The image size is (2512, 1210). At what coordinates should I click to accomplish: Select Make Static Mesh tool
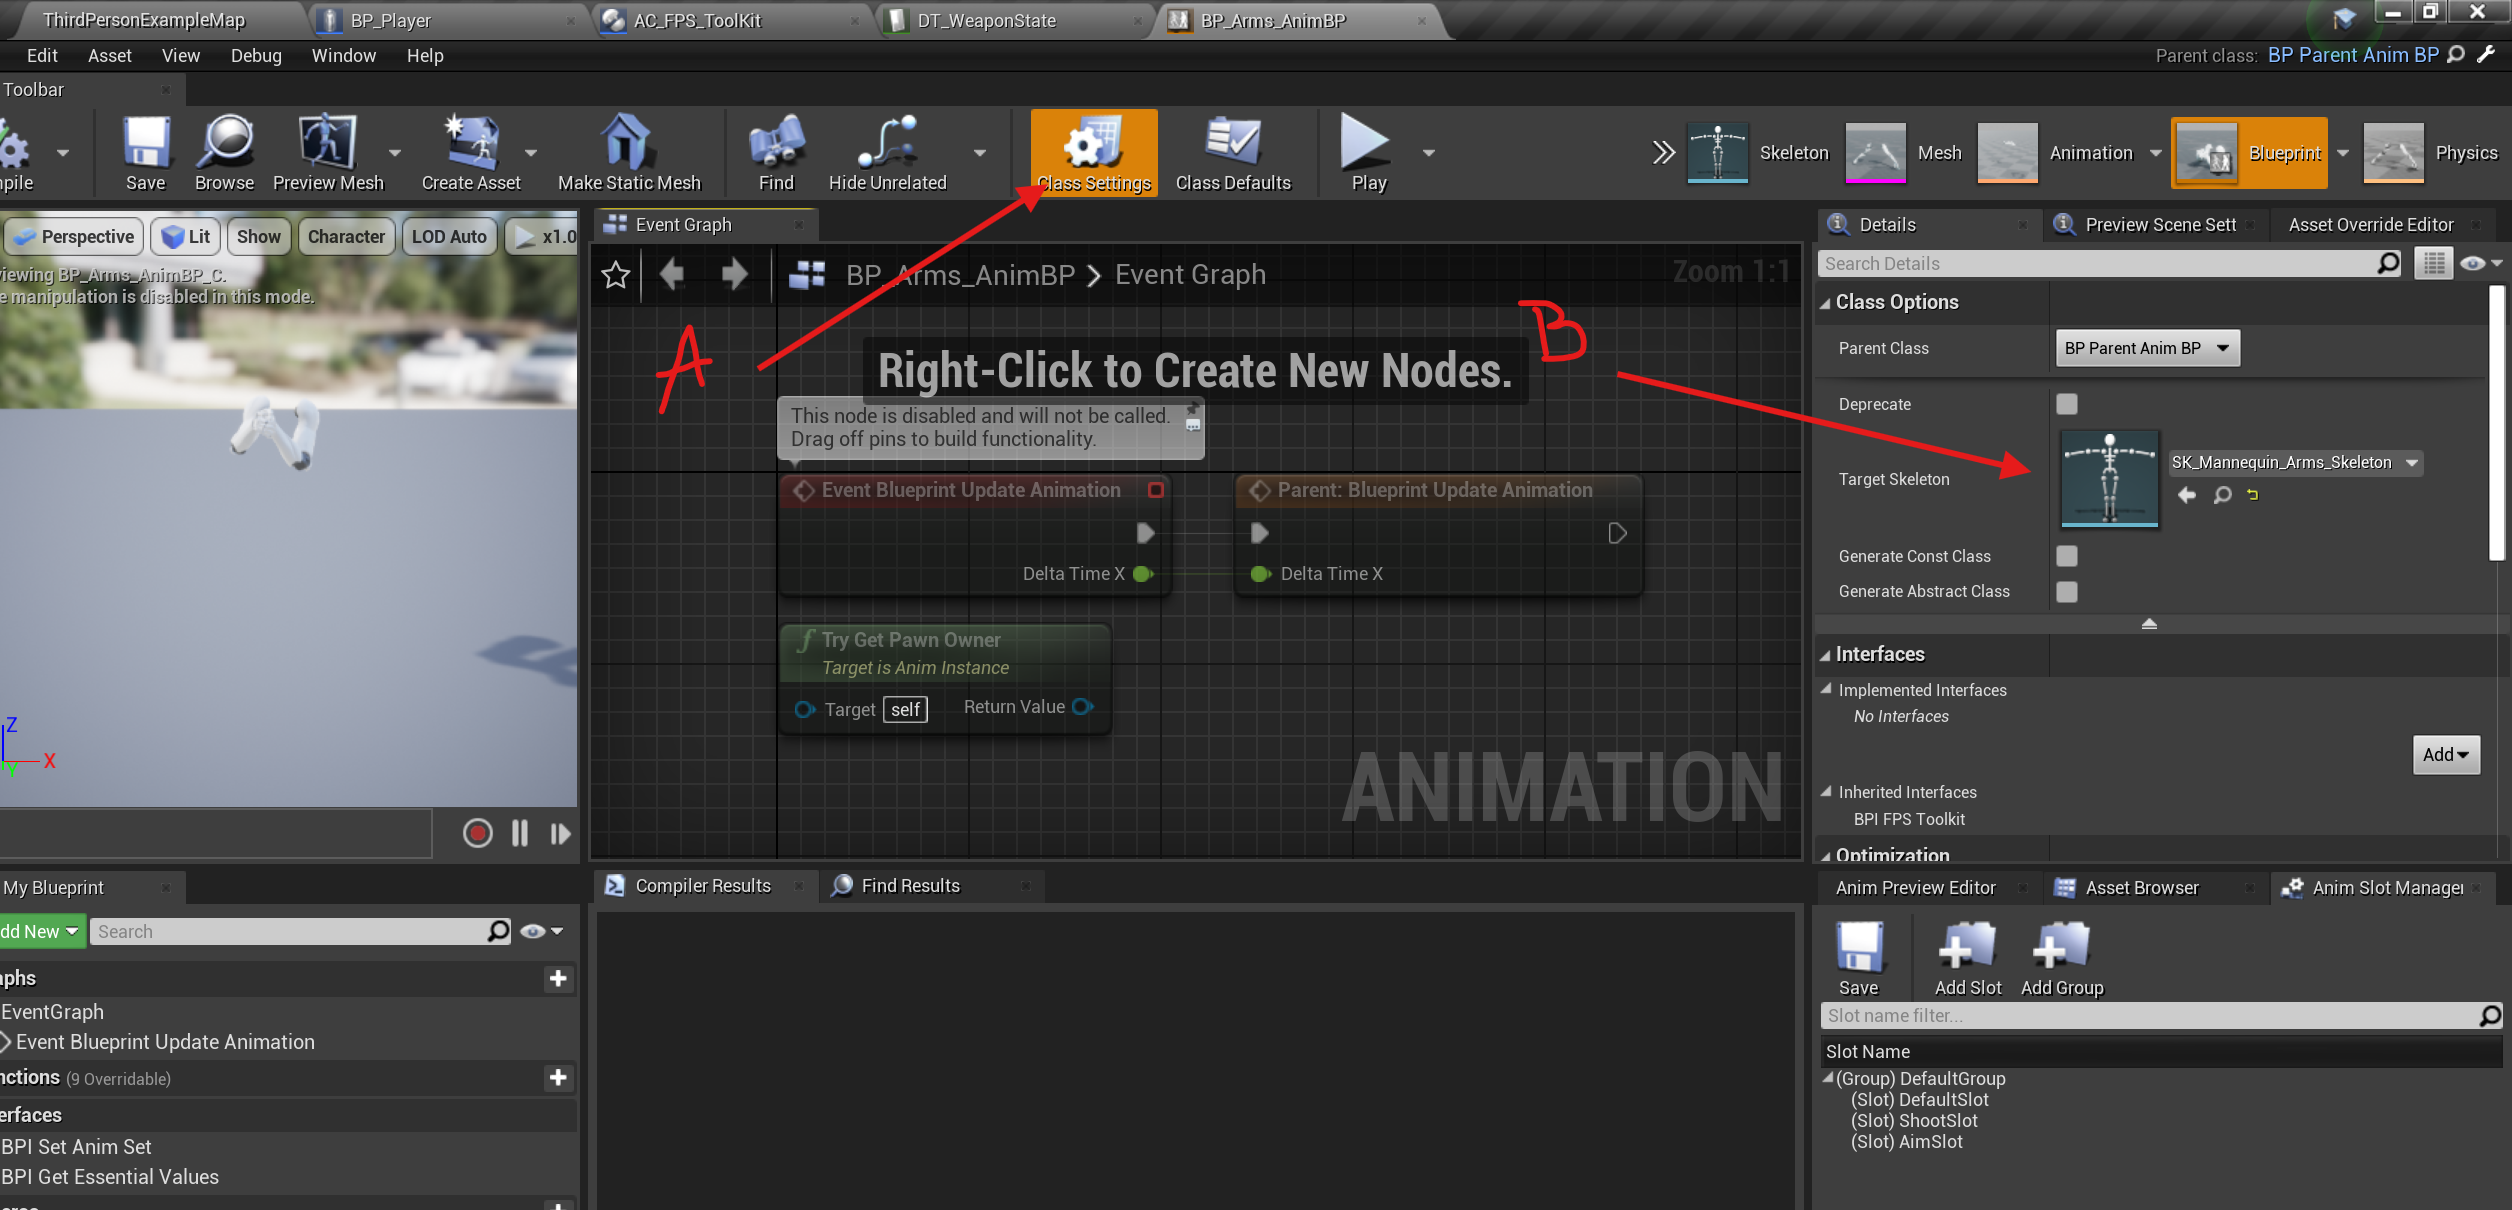628,152
